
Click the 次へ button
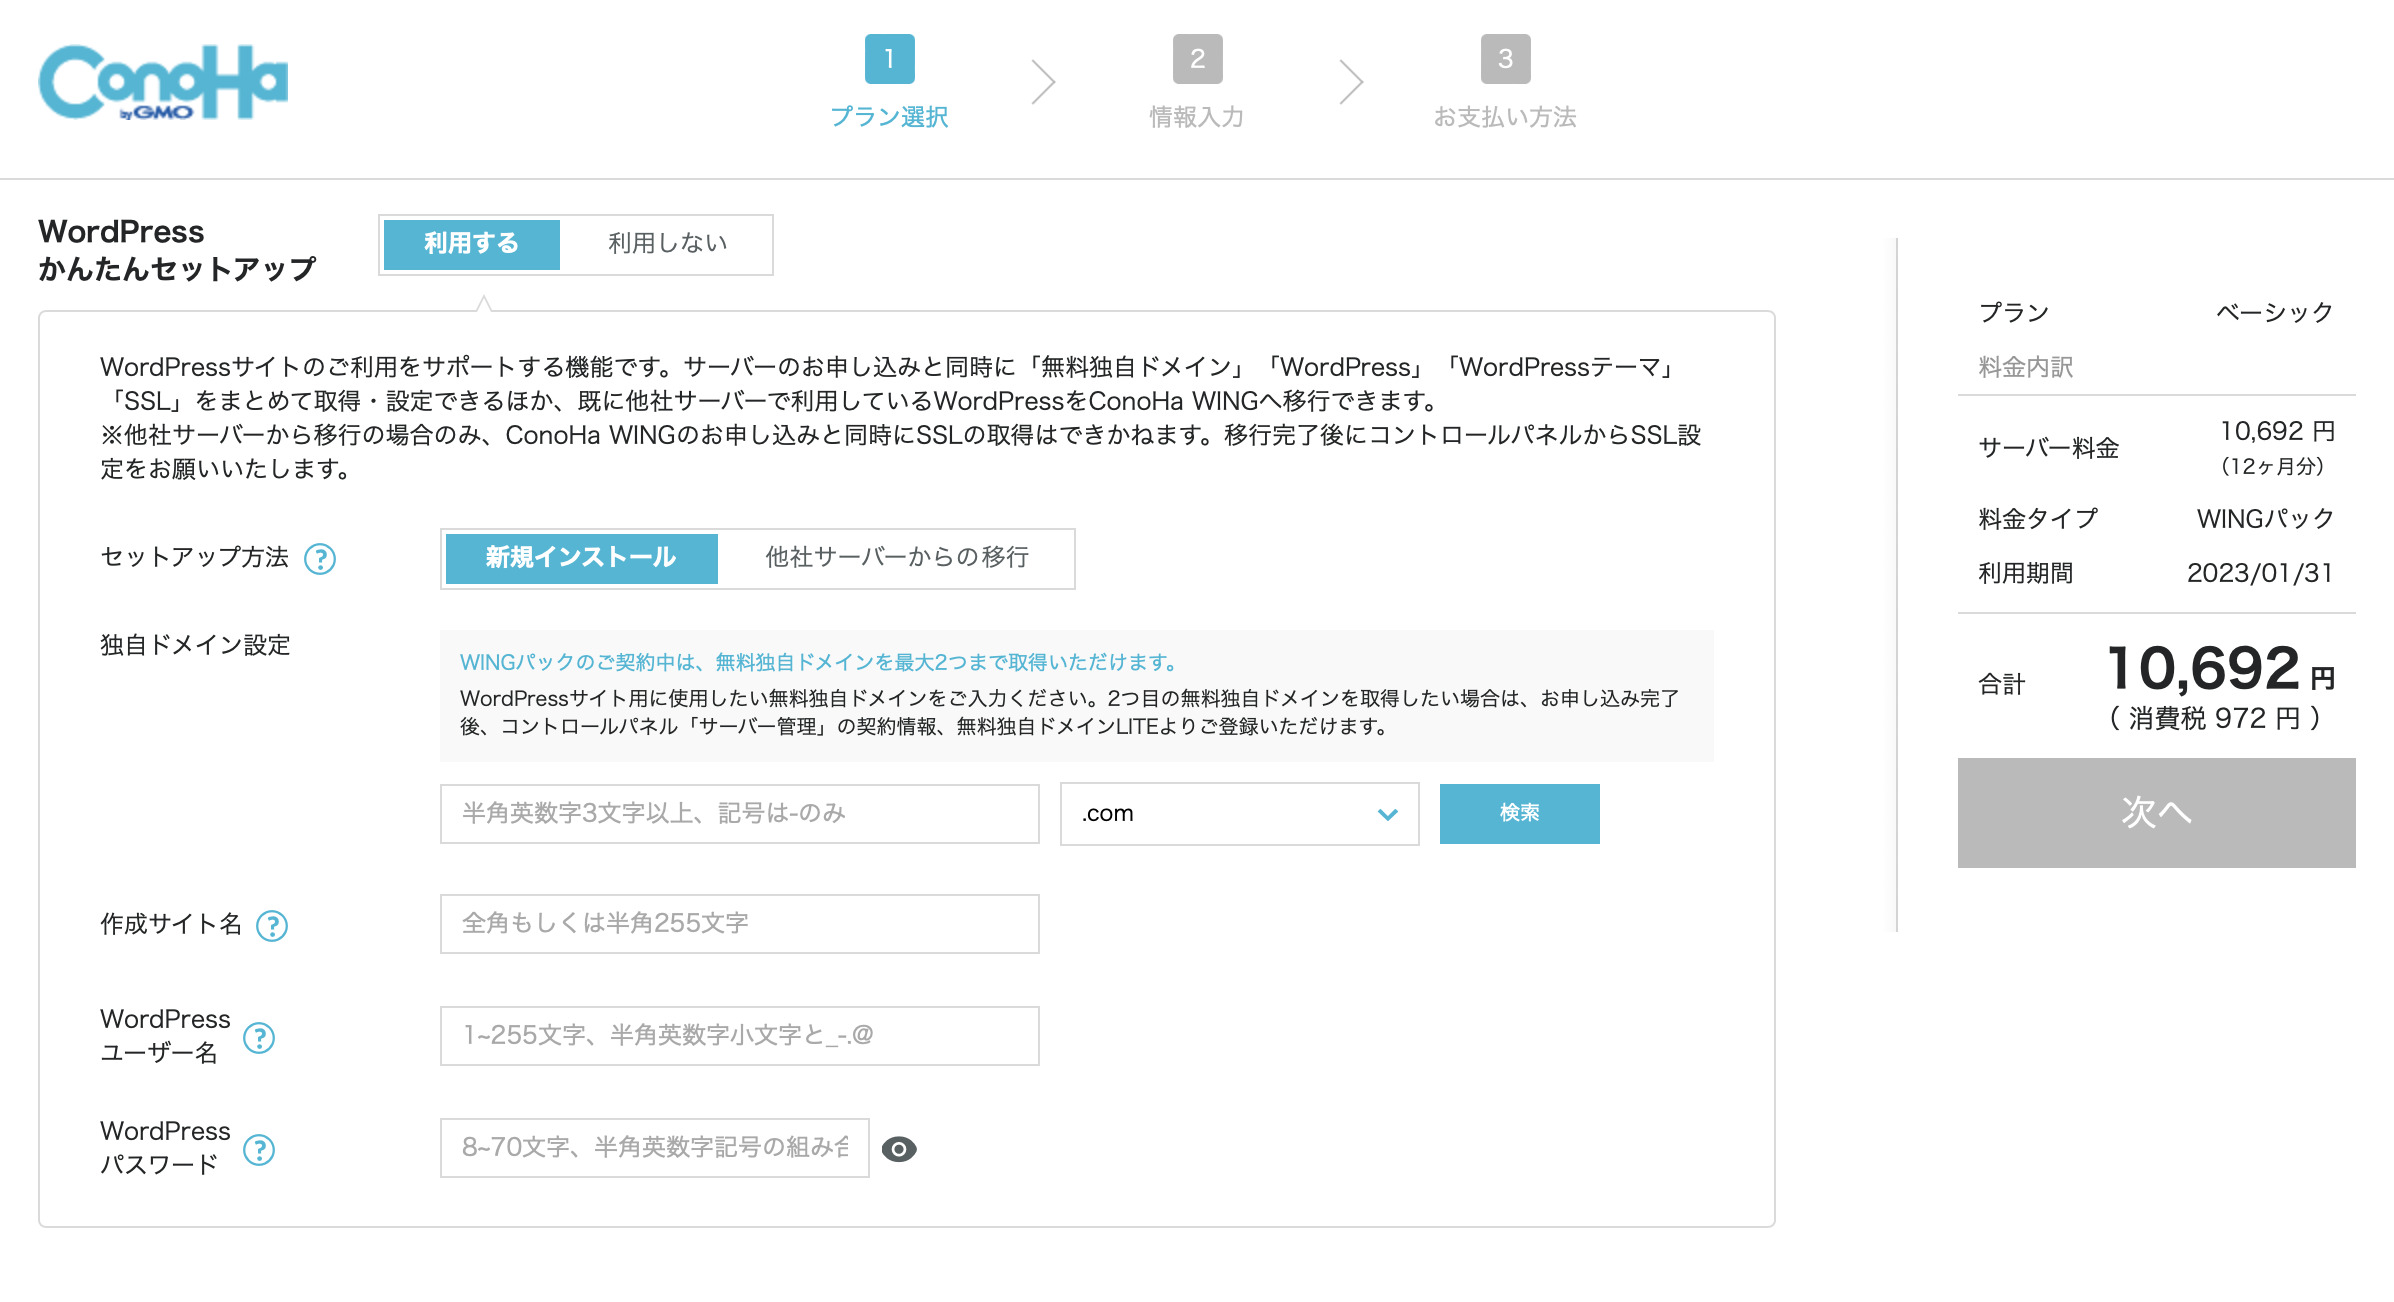[x=2156, y=812]
